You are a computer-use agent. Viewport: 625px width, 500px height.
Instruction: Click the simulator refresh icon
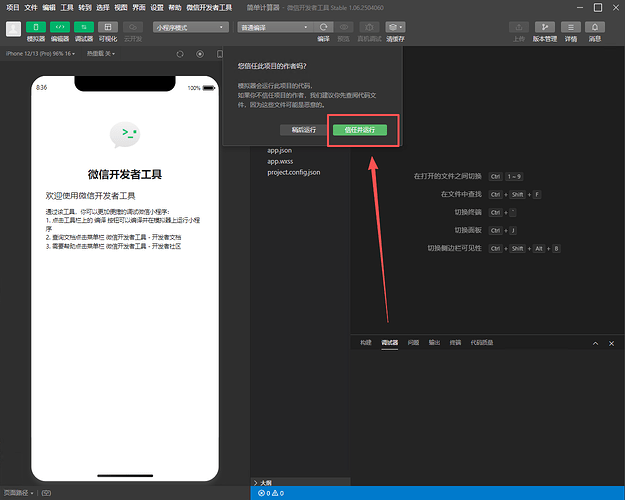tap(180, 53)
